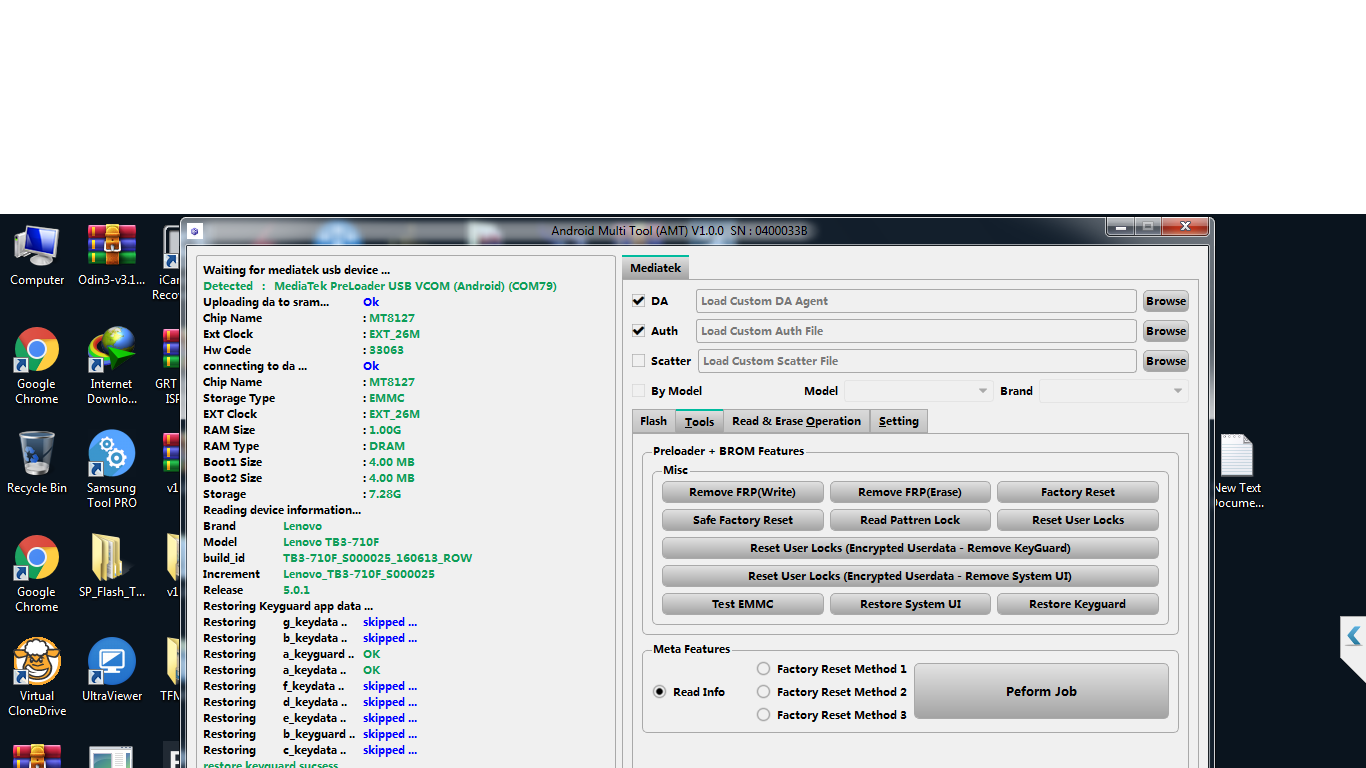Click the Peform Job button
This screenshot has width=1366, height=768.
[x=1041, y=691]
